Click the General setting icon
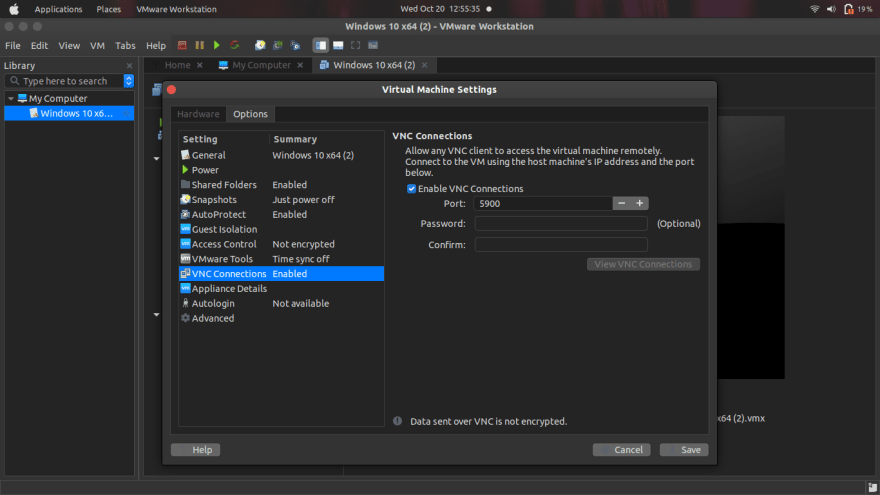The image size is (880, 495). pyautogui.click(x=185, y=155)
